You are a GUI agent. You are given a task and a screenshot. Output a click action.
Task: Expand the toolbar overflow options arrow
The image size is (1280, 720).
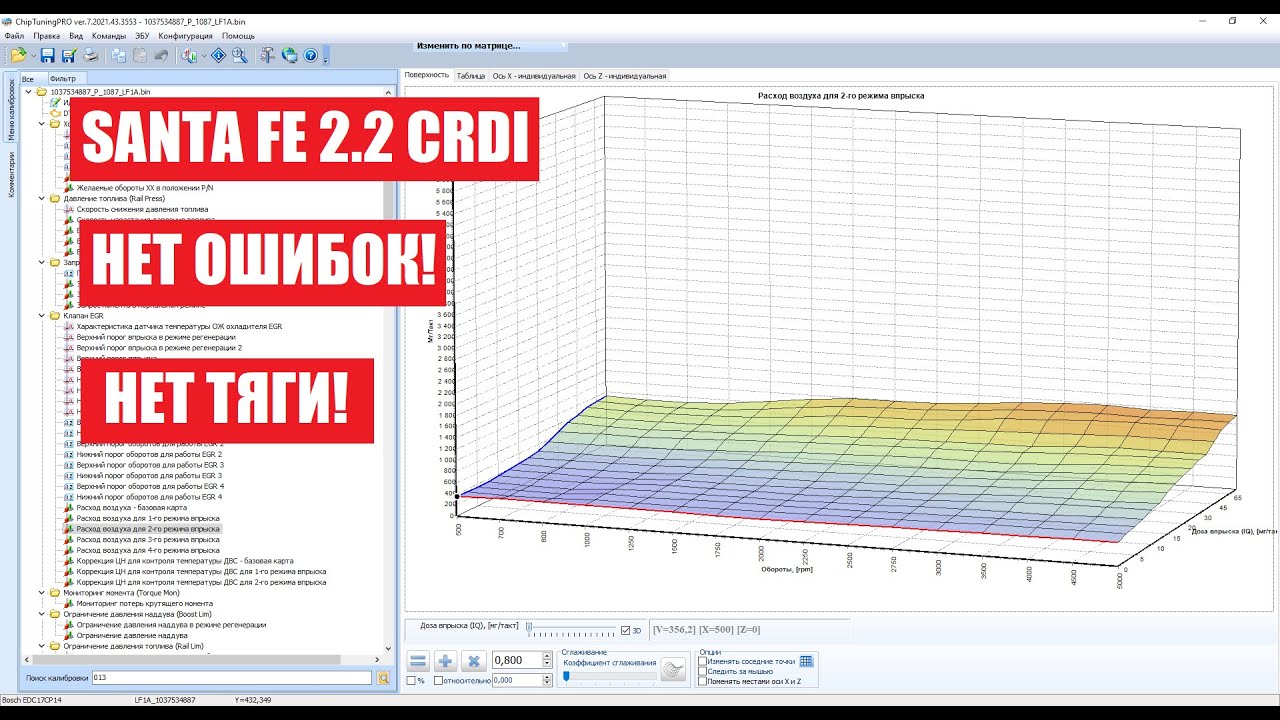tap(325, 57)
